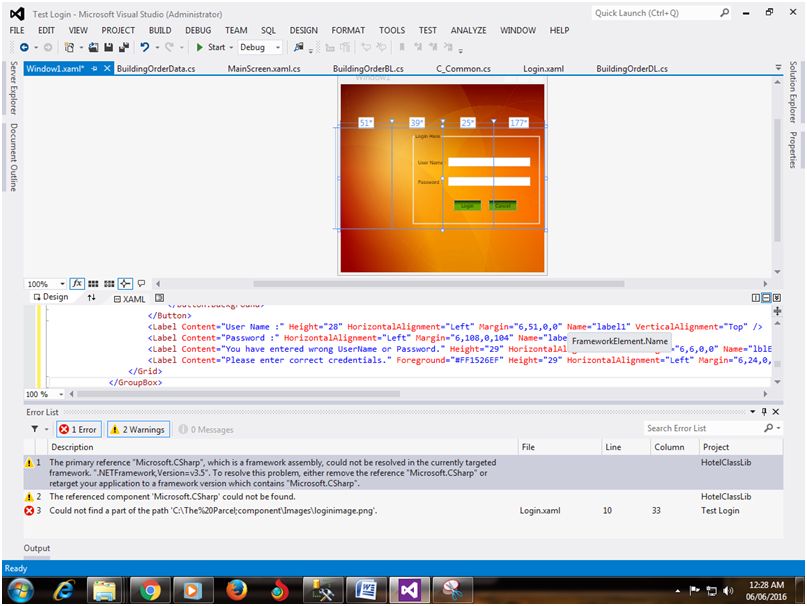The image size is (807, 606).
Task: Swap Design and XAML panes icon
Action: click(92, 298)
